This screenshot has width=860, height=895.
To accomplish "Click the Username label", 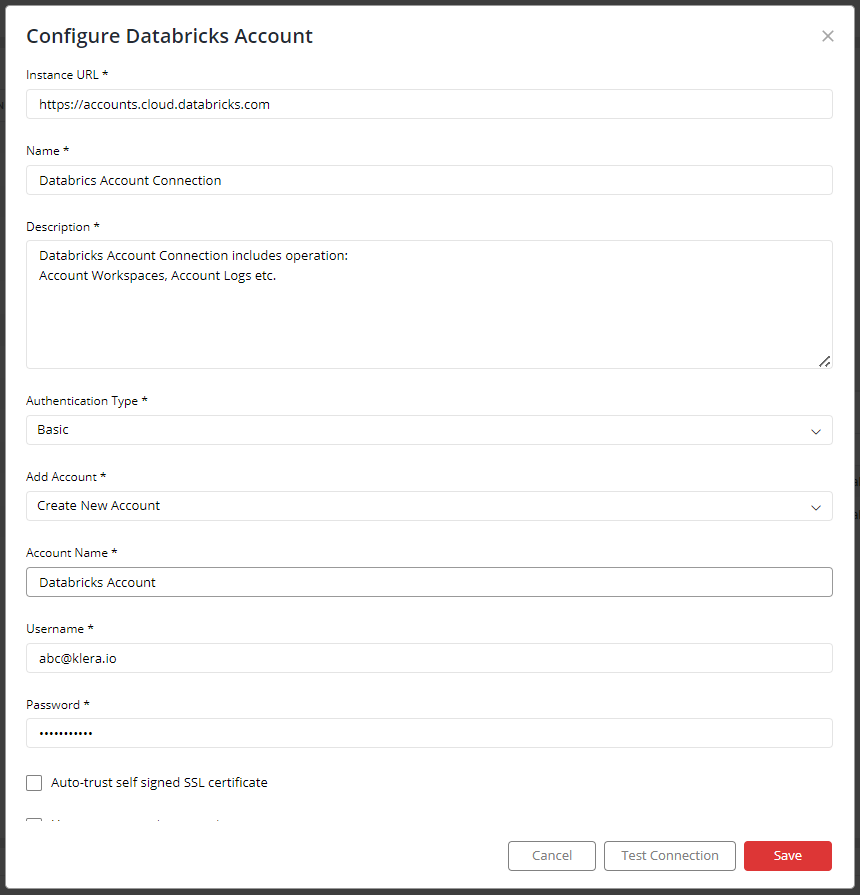I will click(x=59, y=628).
